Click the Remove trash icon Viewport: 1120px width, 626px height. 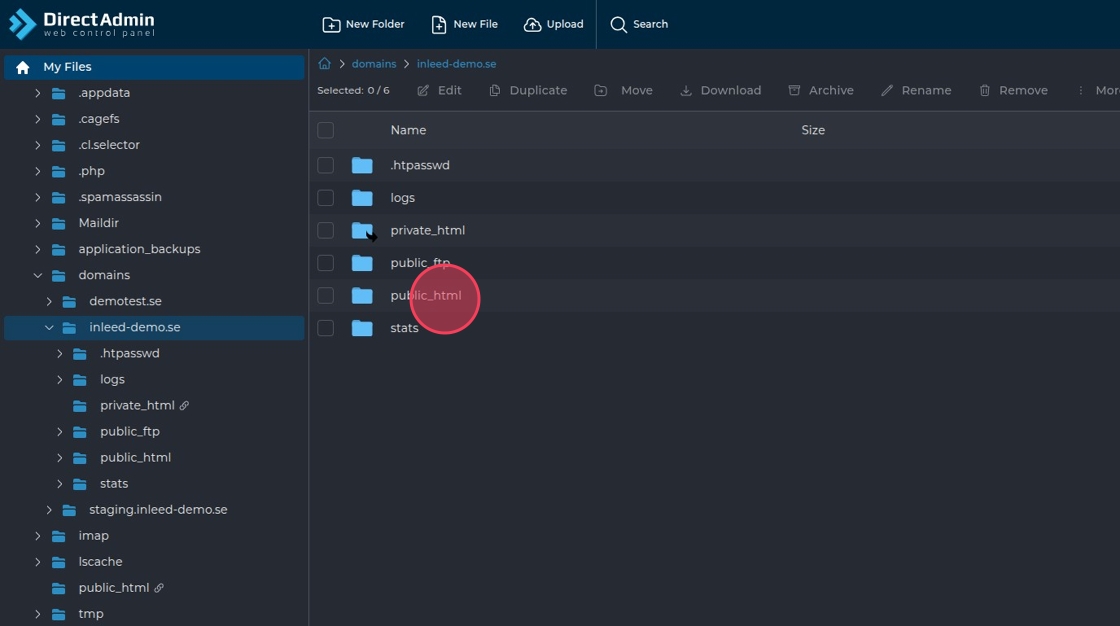coord(985,90)
